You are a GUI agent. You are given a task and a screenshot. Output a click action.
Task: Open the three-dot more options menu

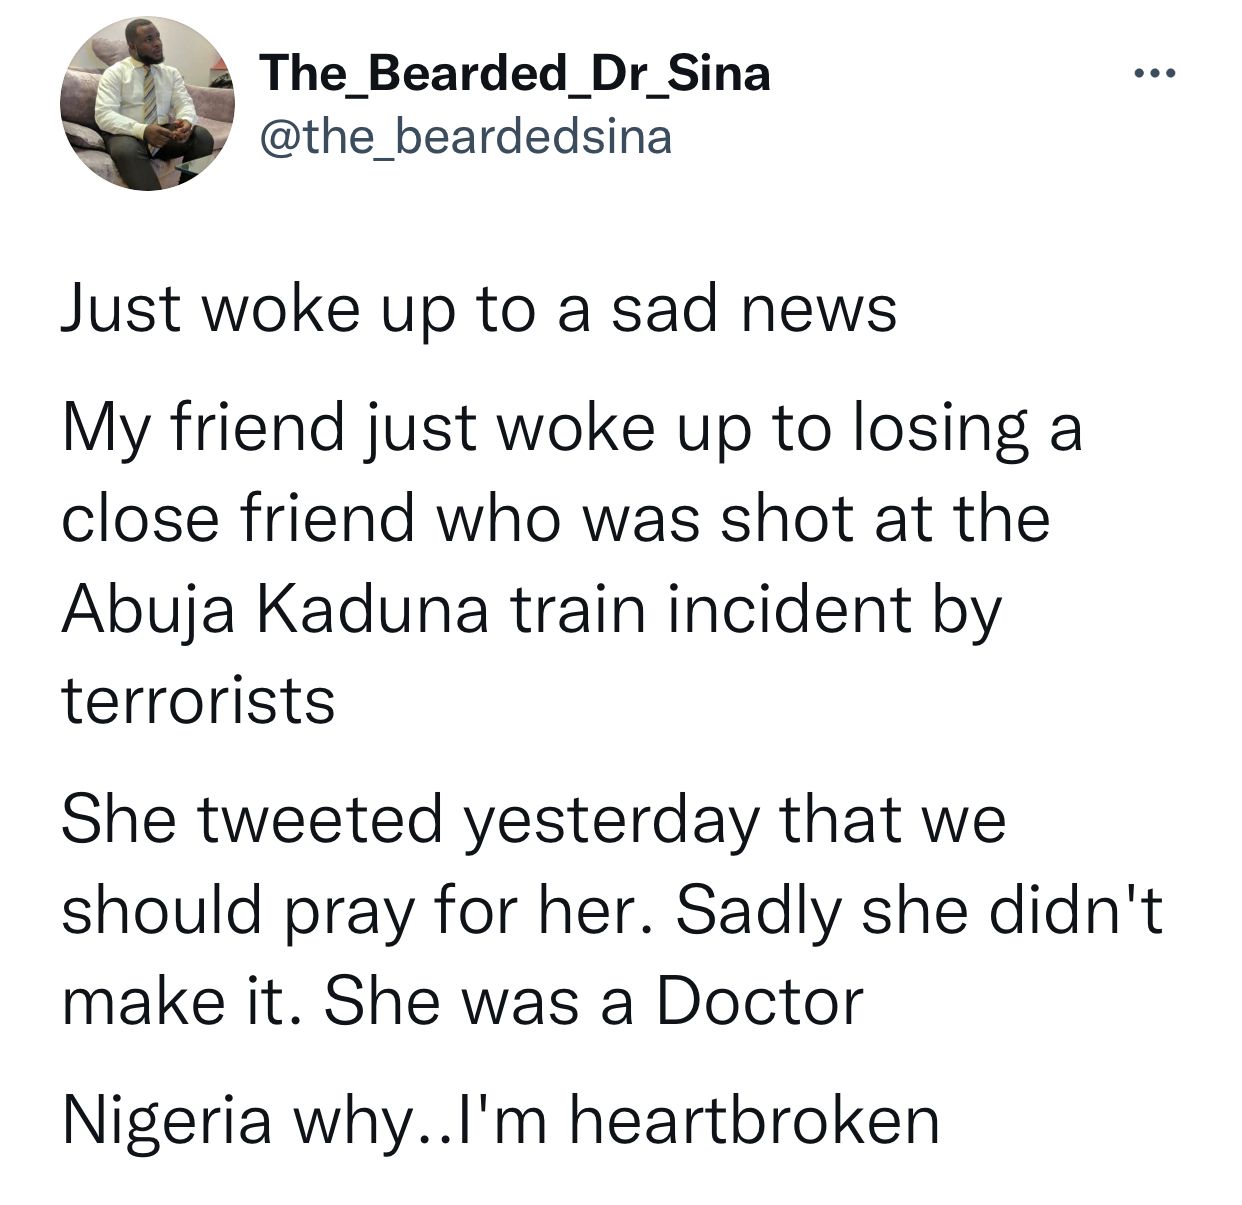click(1158, 74)
